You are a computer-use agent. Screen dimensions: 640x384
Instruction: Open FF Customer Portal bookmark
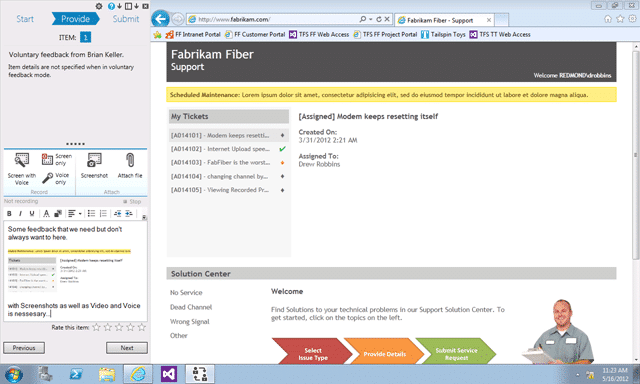click(x=255, y=35)
